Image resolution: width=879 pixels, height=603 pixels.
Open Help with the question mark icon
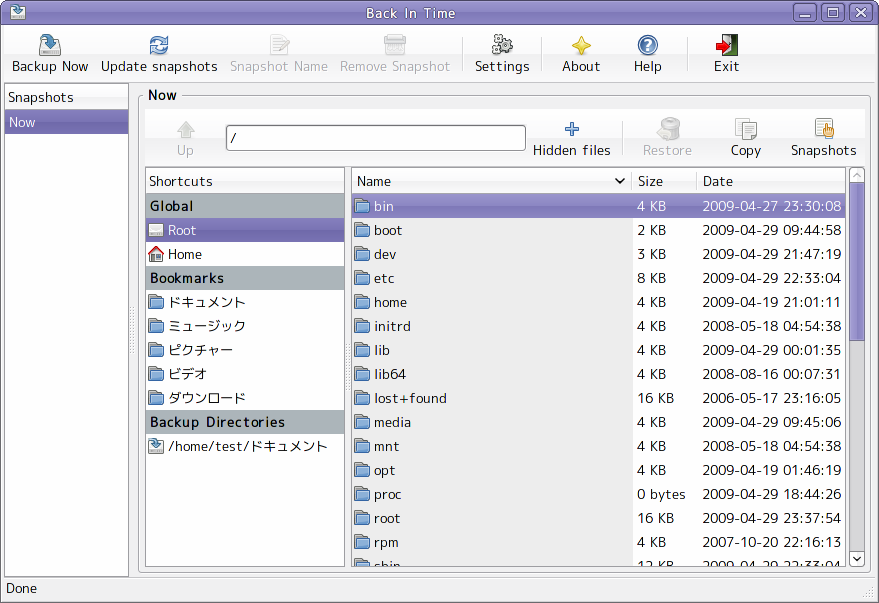(x=647, y=45)
